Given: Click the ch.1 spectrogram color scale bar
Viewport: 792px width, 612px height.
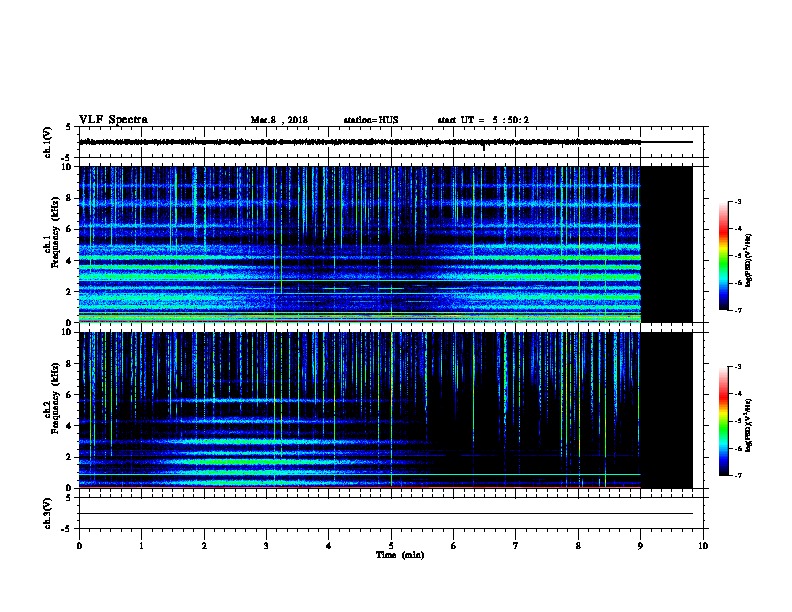Looking at the screenshot, I should click(x=724, y=256).
